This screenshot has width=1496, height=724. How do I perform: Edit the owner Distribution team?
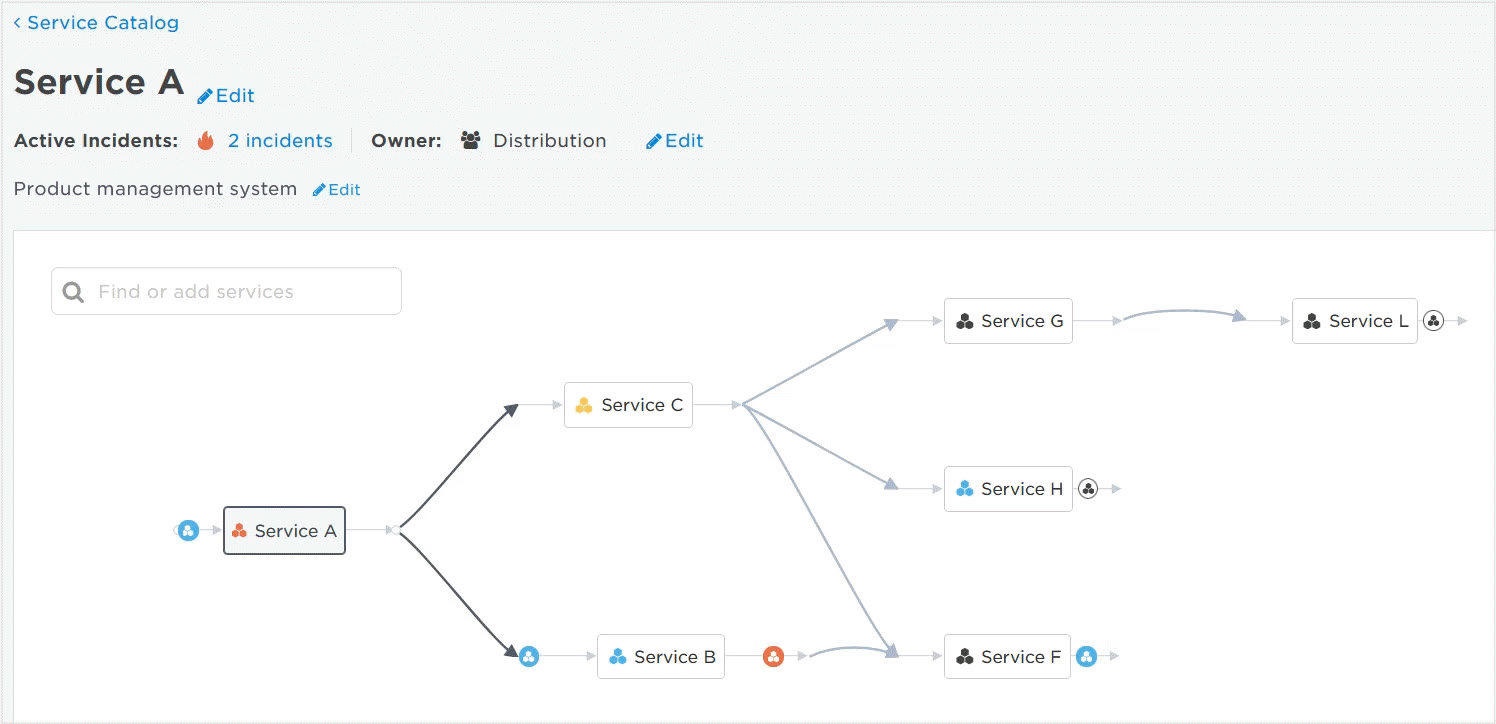675,141
